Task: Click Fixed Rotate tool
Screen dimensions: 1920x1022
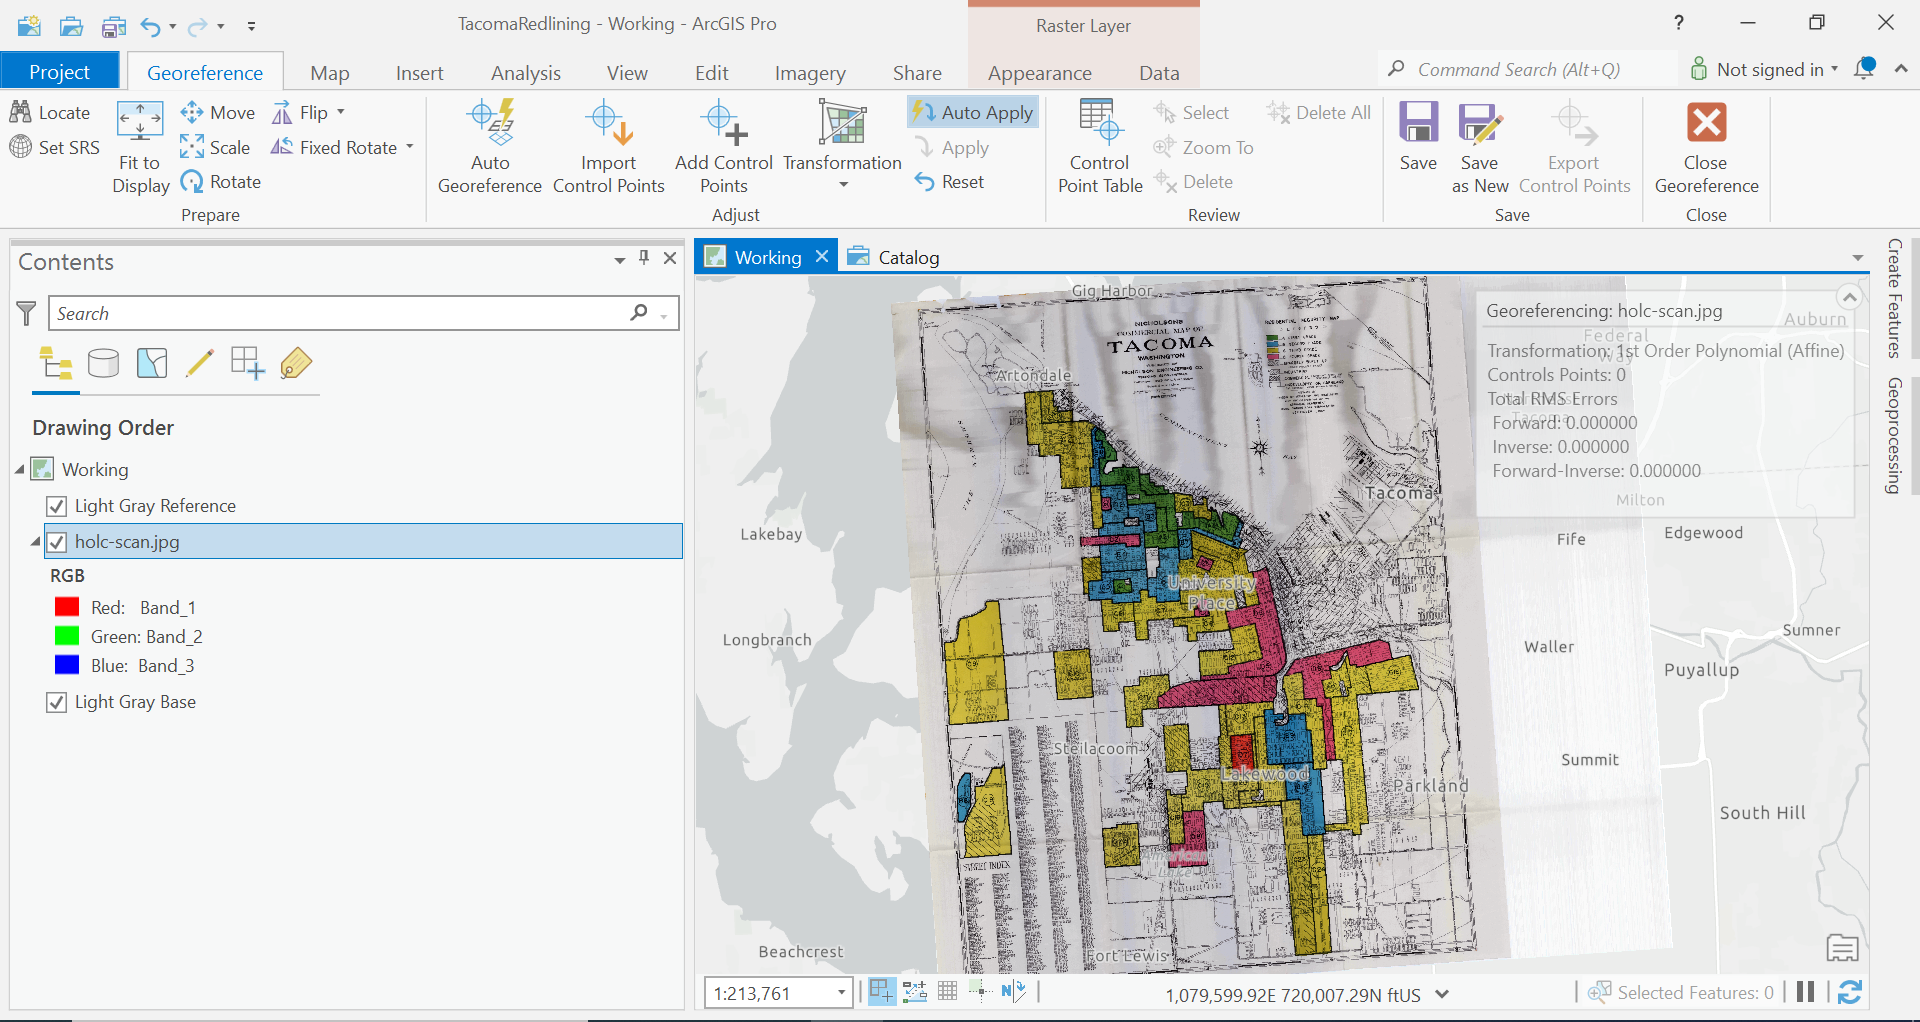Action: point(335,147)
